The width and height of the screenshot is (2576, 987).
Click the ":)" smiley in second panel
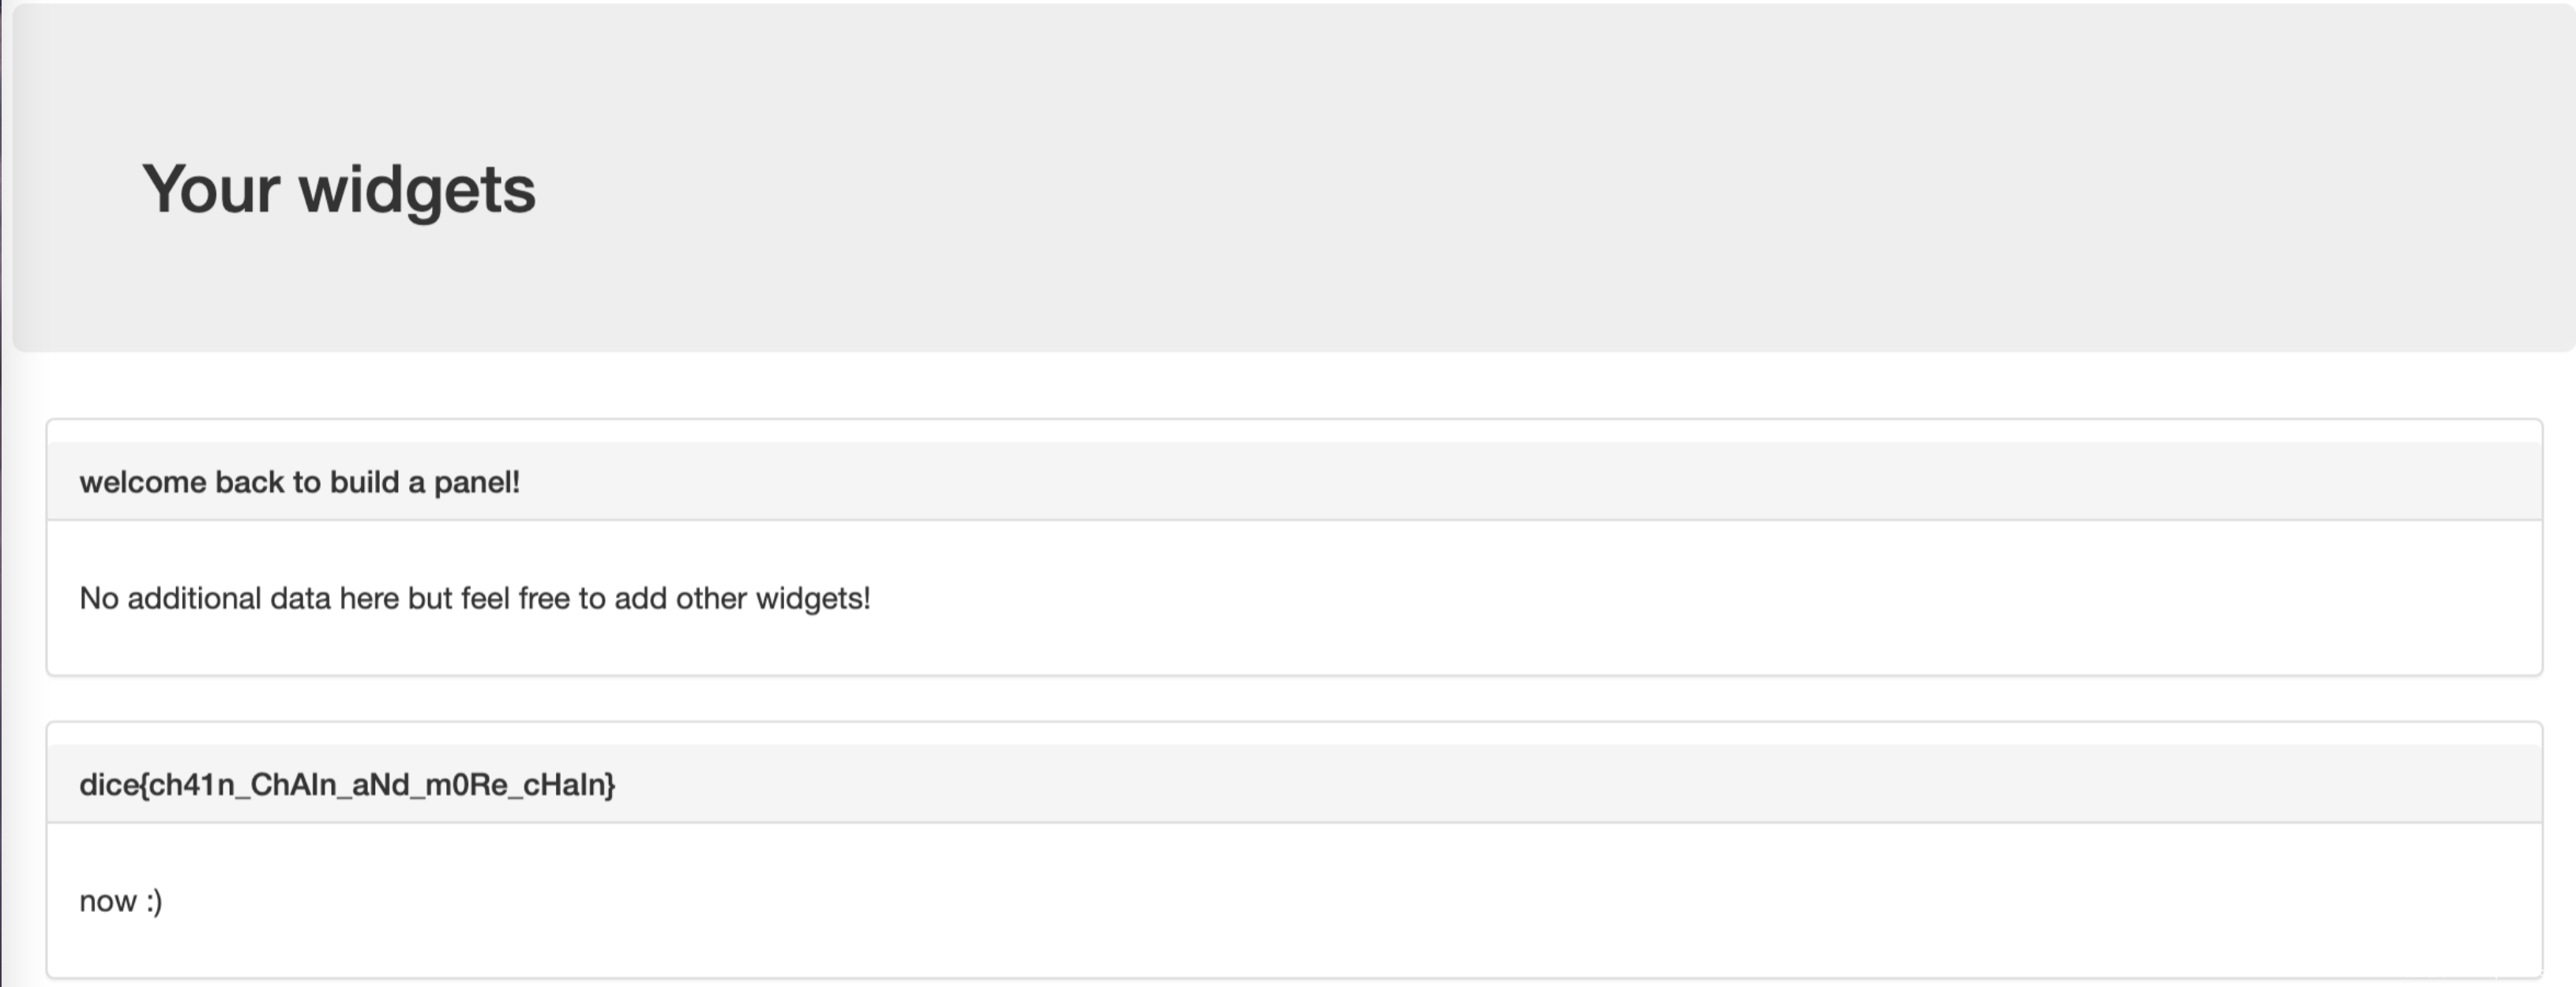point(153,901)
